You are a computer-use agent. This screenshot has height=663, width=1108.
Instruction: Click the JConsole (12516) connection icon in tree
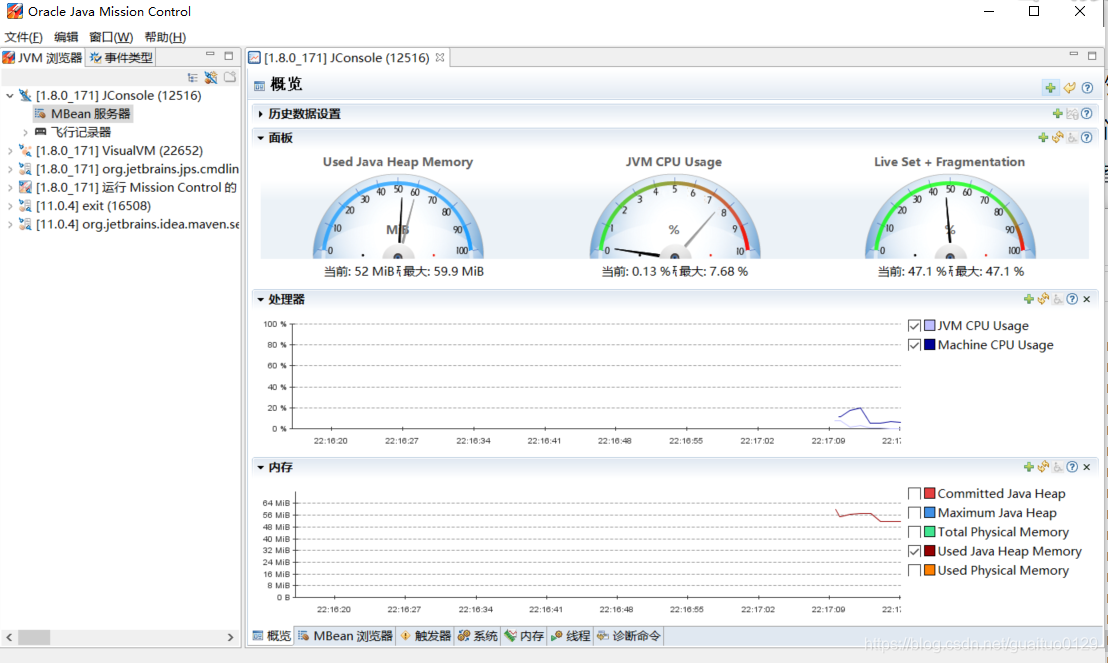click(25, 95)
